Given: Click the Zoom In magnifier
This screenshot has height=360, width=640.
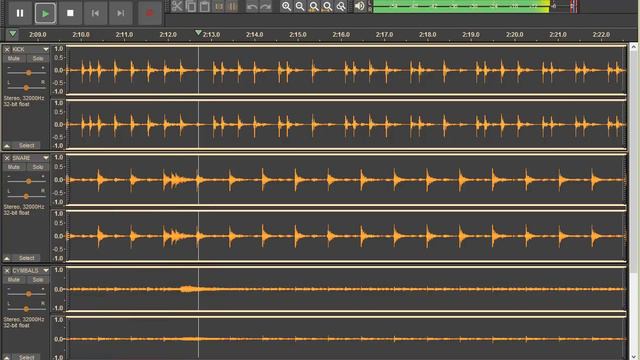Looking at the screenshot, I should [x=287, y=6].
